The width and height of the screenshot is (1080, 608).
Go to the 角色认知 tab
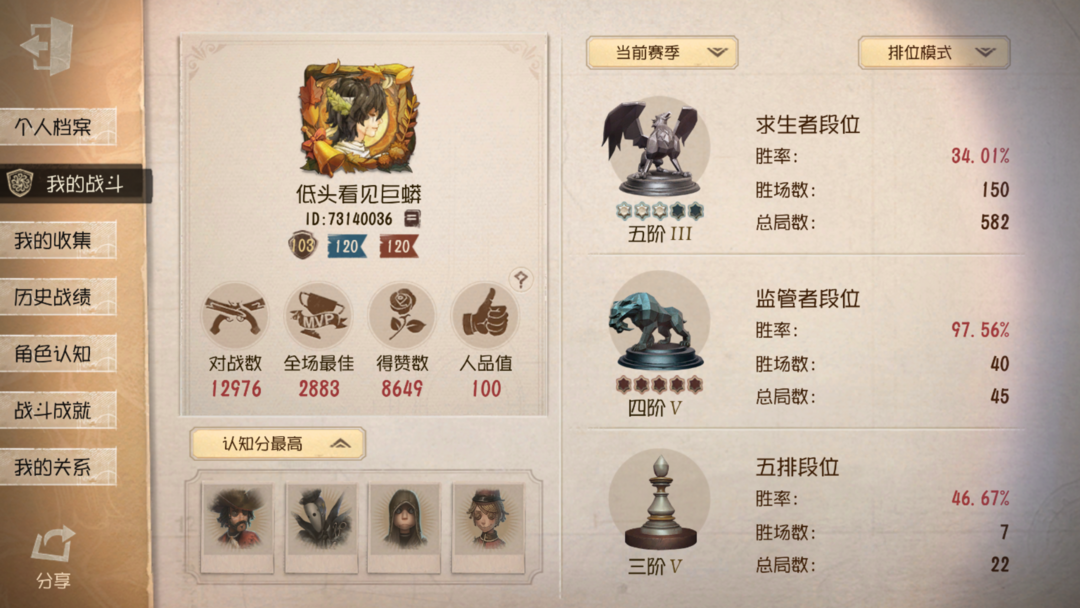pos(59,354)
